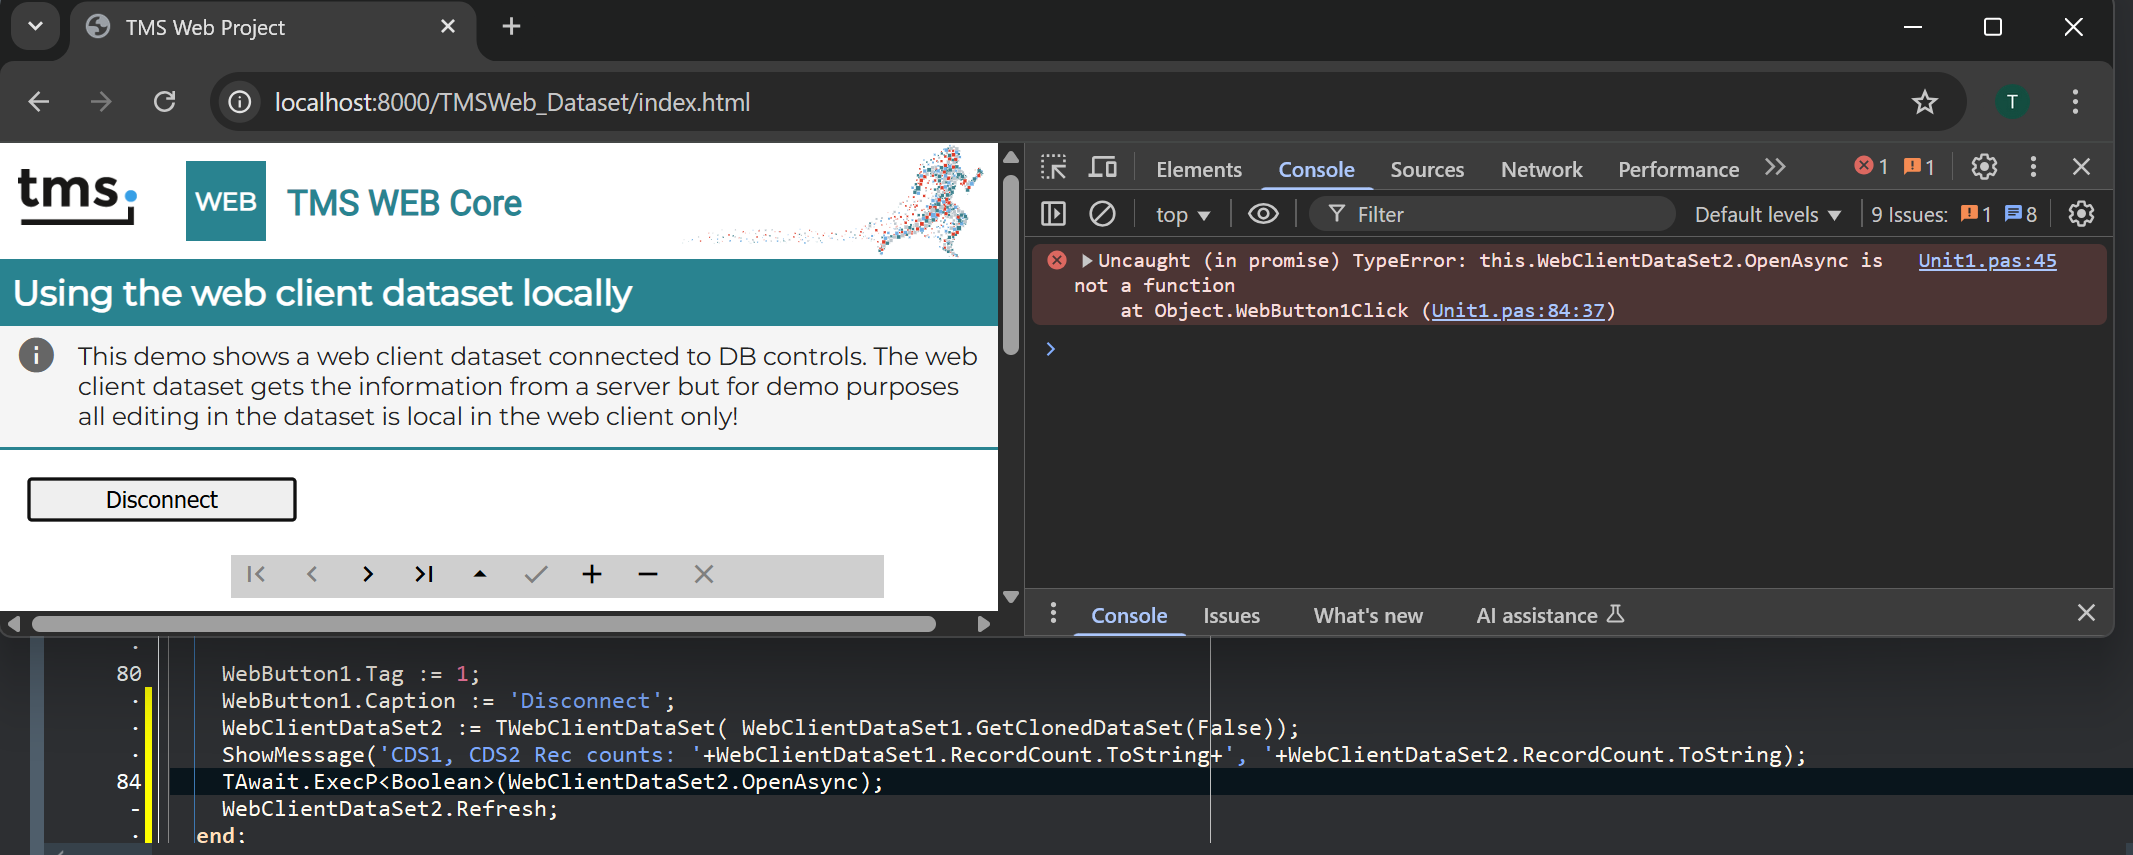Reload the page
2133x855 pixels.
(165, 102)
